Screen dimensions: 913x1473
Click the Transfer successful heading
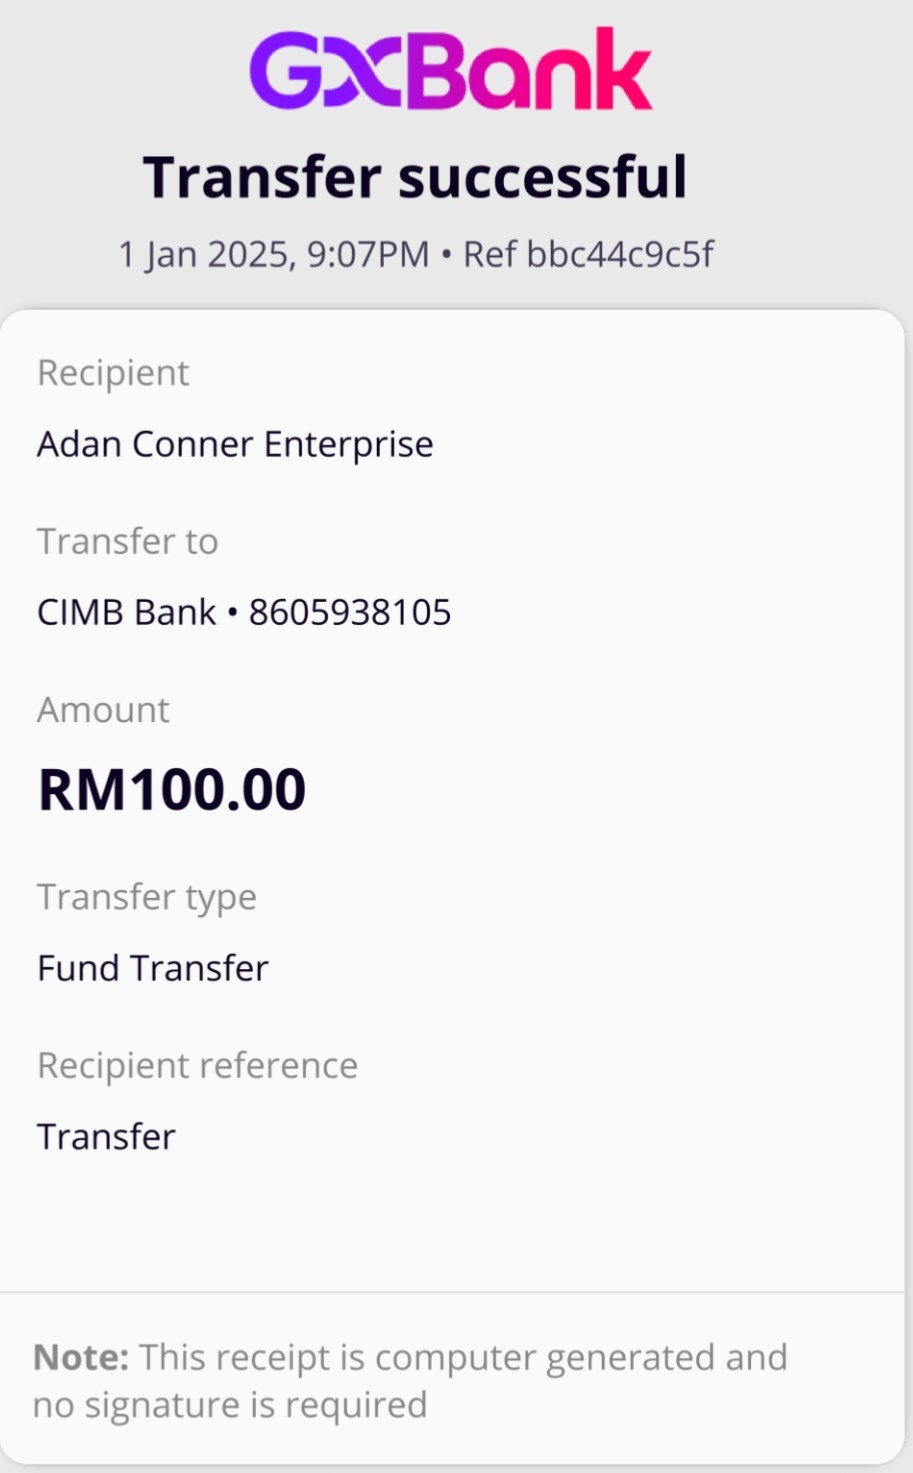click(x=415, y=178)
